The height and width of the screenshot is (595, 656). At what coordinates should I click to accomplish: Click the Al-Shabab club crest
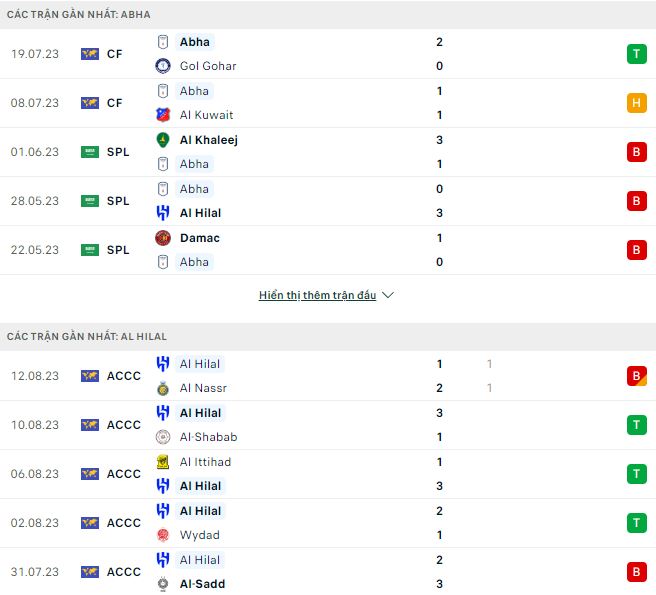click(163, 437)
